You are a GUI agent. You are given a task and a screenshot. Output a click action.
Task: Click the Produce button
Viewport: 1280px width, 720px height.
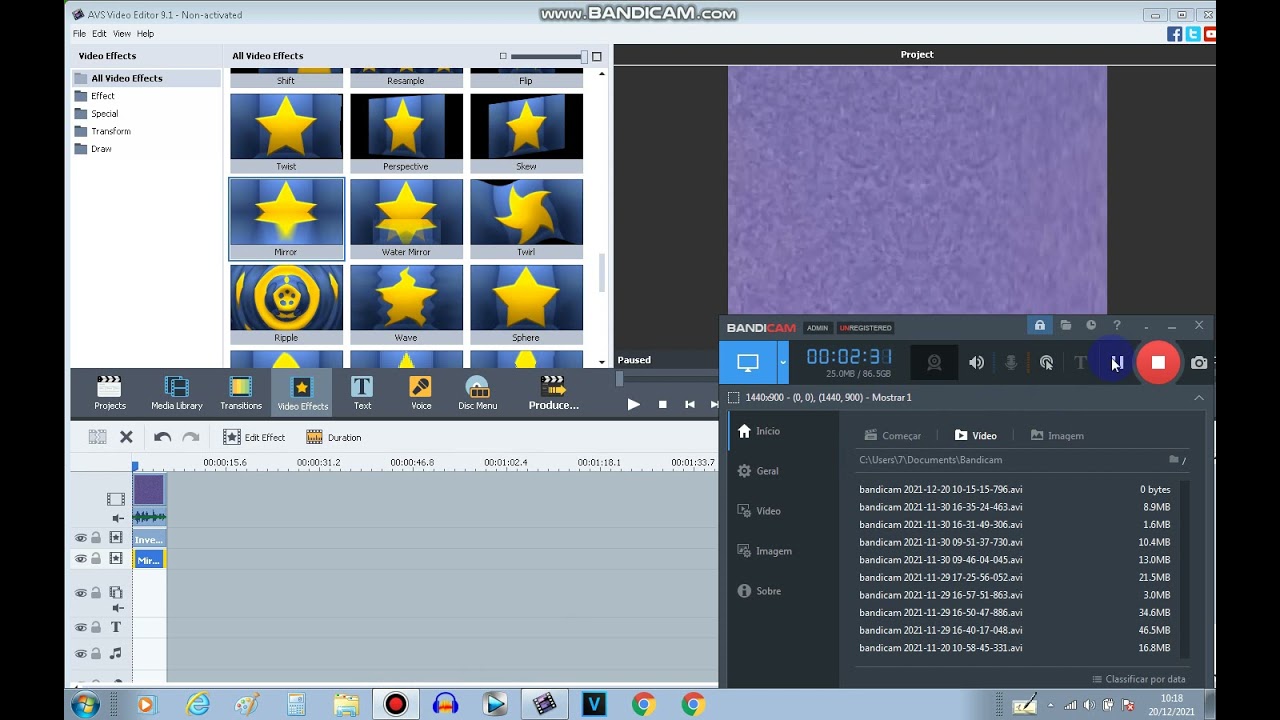click(553, 393)
